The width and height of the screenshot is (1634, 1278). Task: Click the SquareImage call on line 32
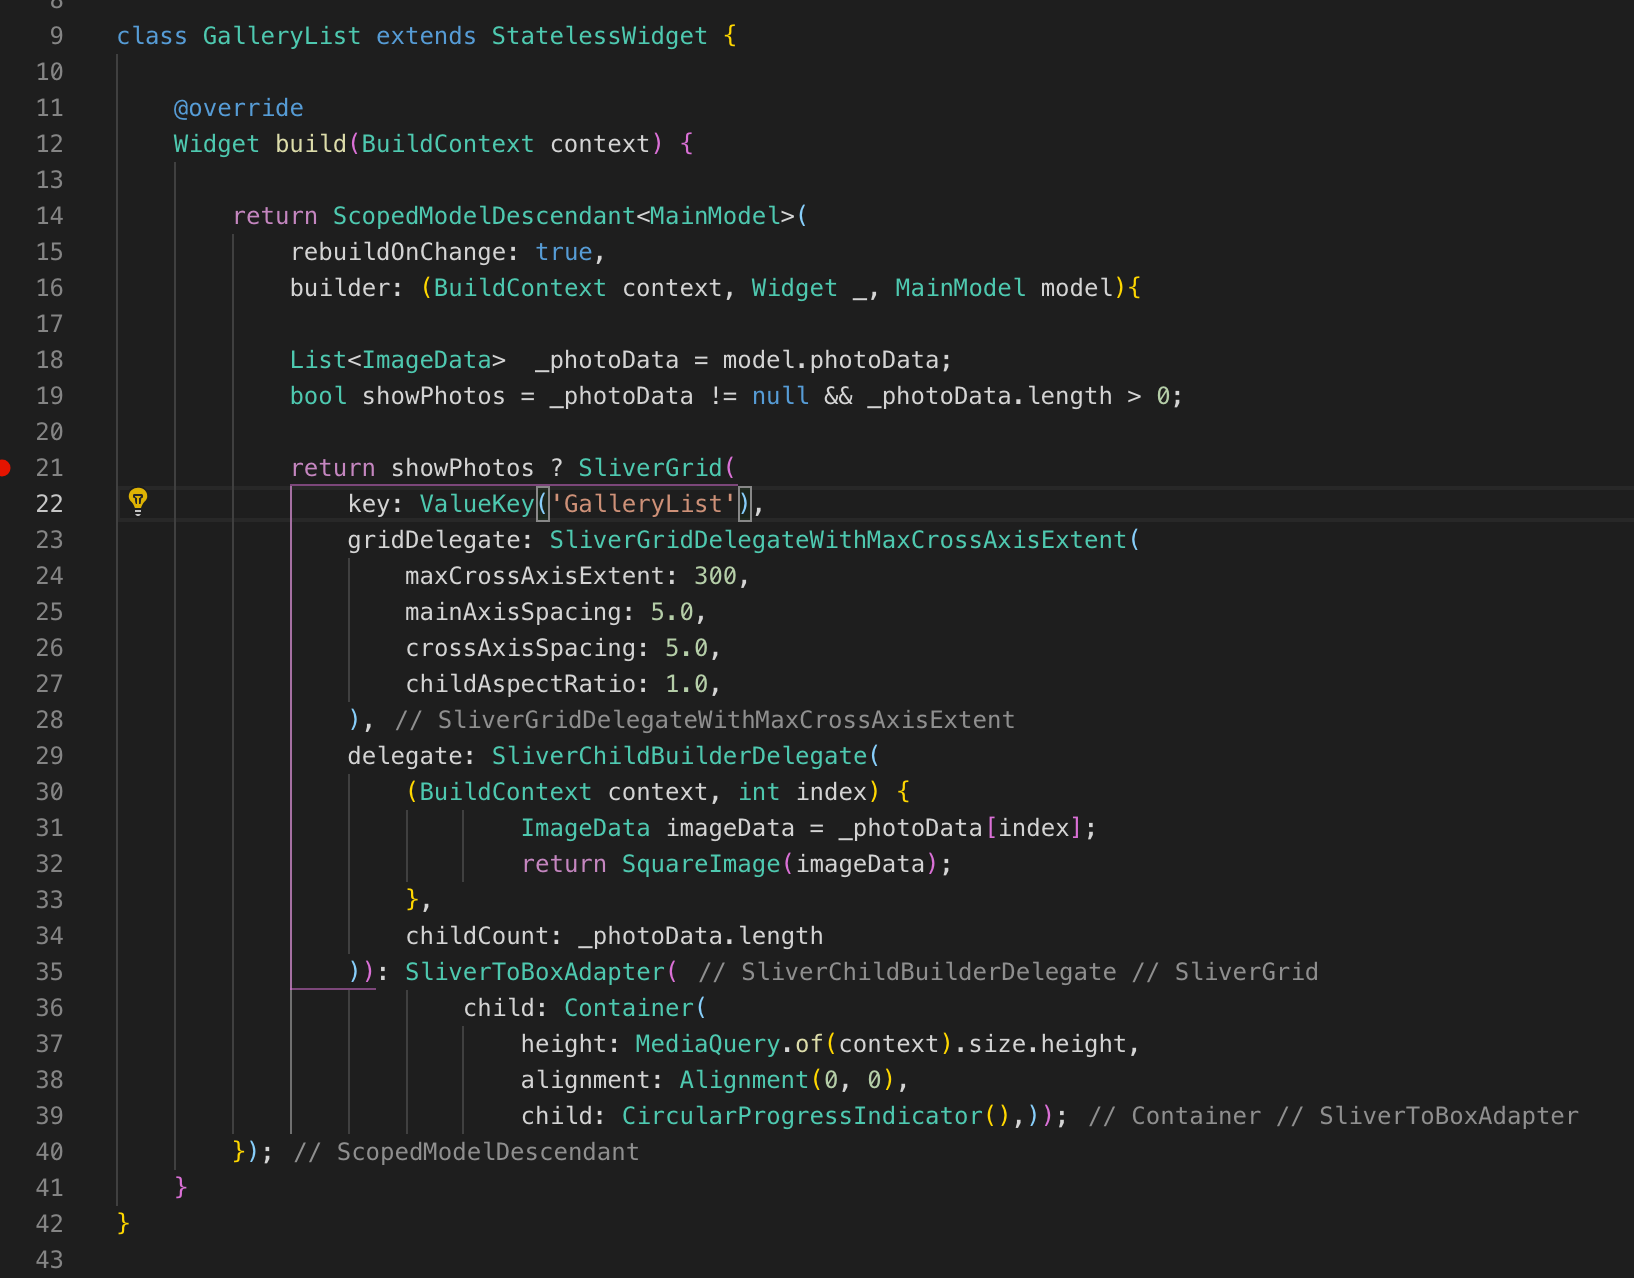(x=700, y=863)
